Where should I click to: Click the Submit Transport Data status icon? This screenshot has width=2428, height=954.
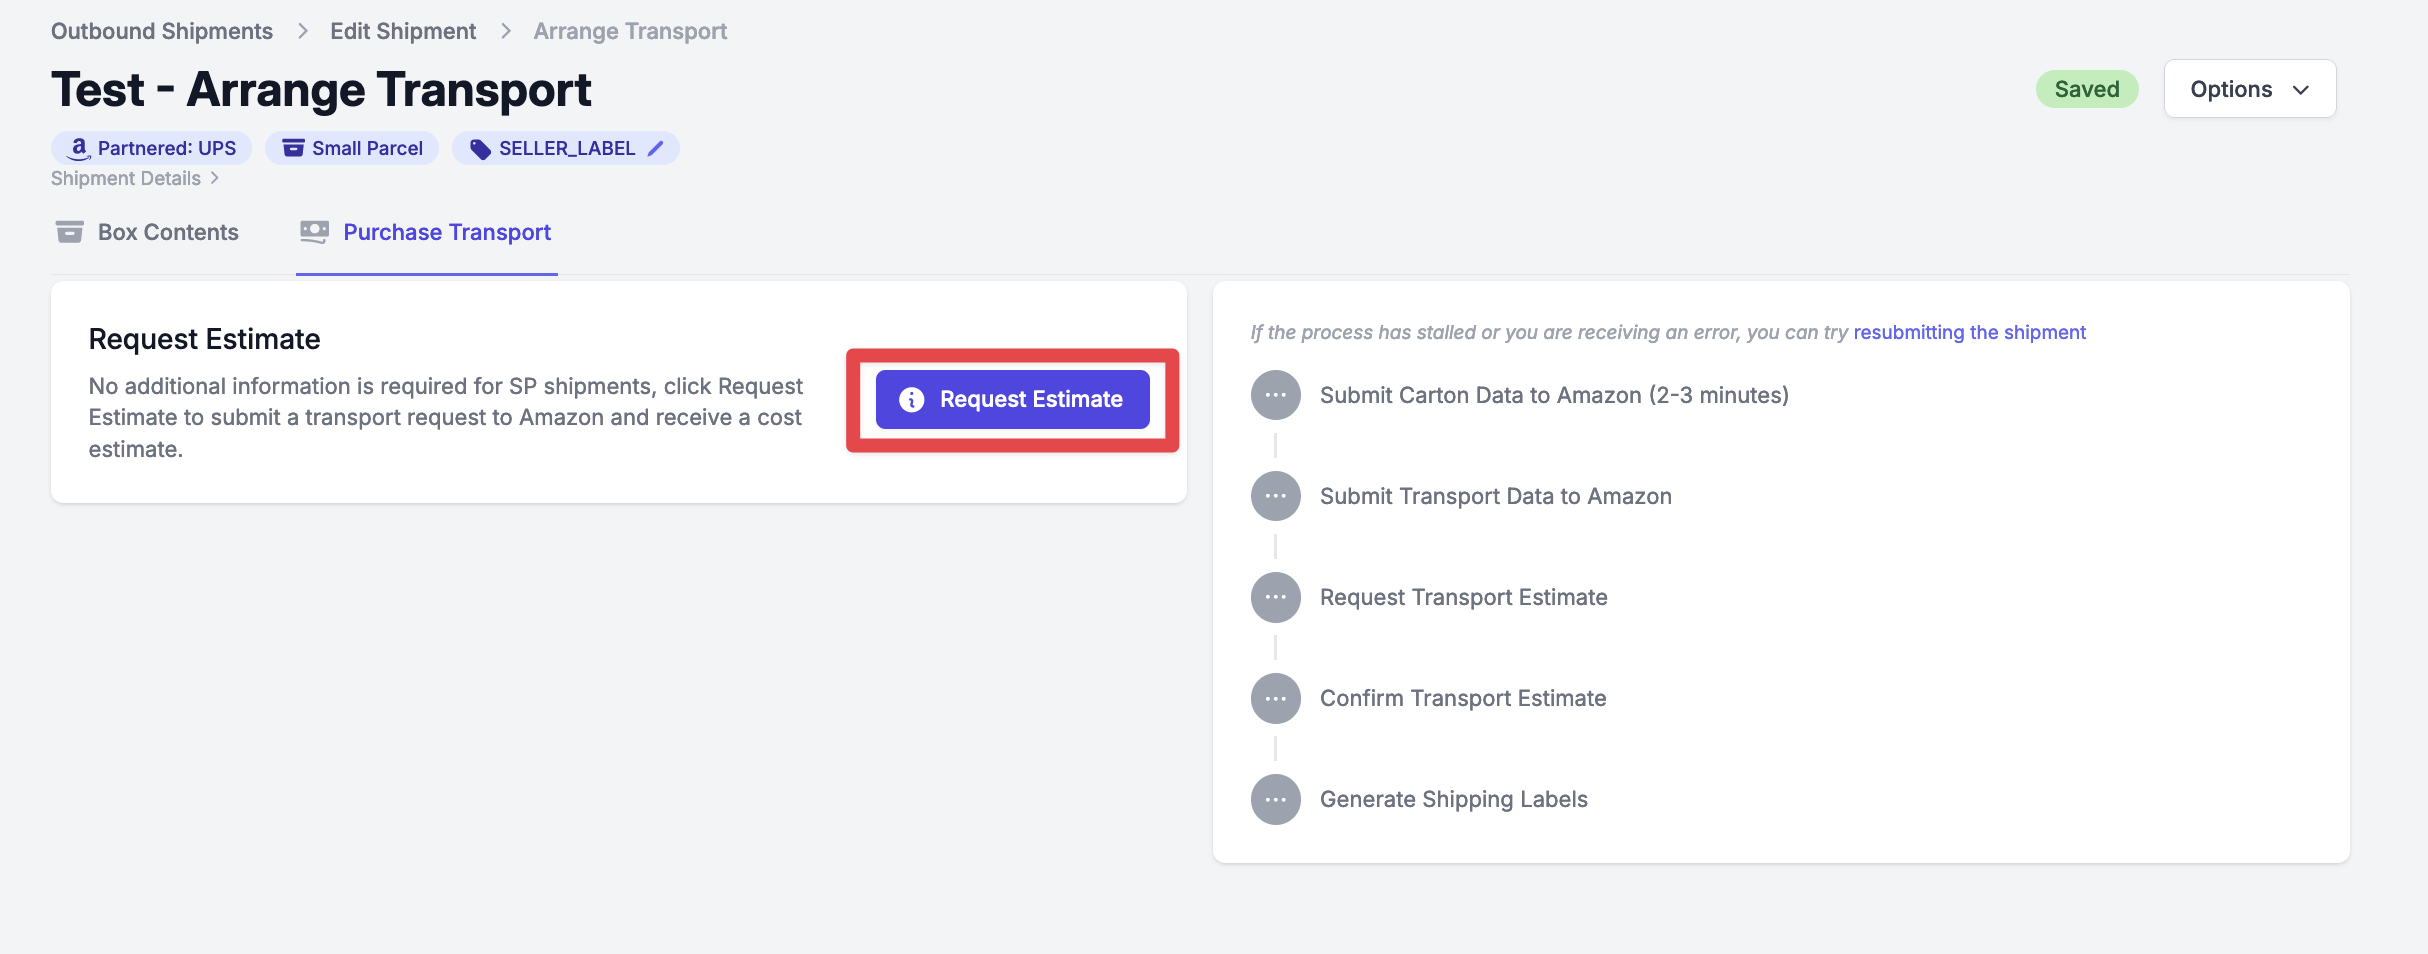[x=1275, y=496]
